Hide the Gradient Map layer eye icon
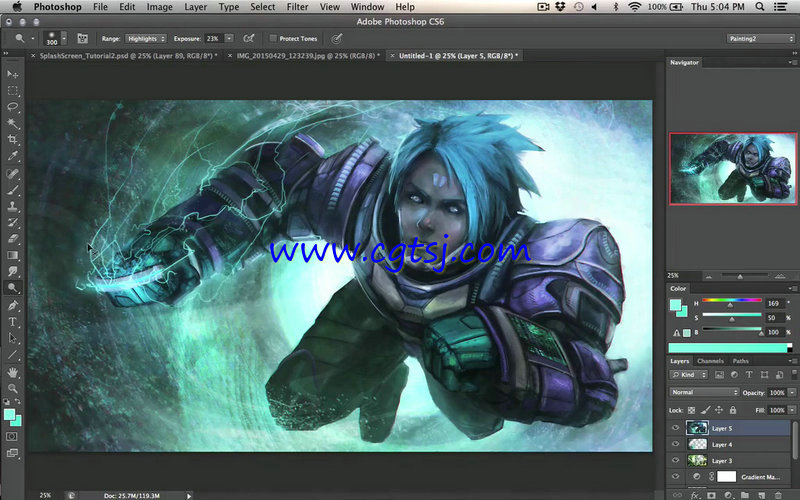The height and width of the screenshot is (500, 800). point(676,477)
